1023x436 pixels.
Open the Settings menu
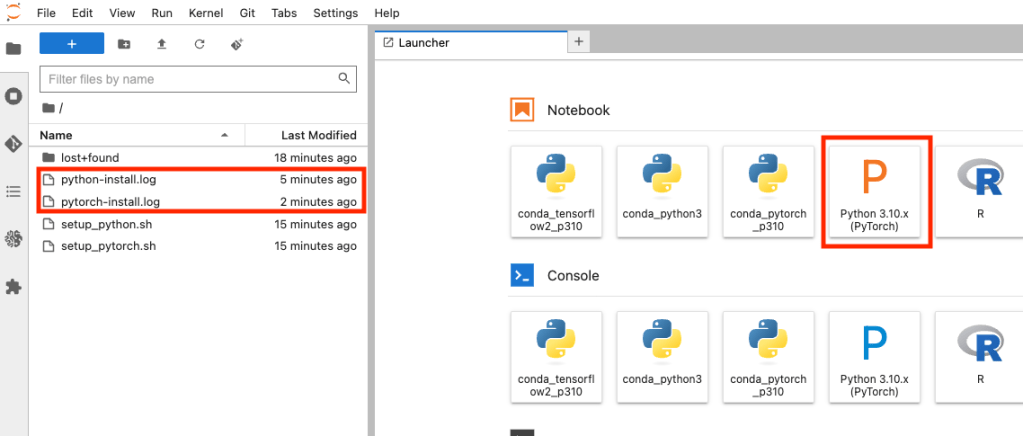click(335, 13)
